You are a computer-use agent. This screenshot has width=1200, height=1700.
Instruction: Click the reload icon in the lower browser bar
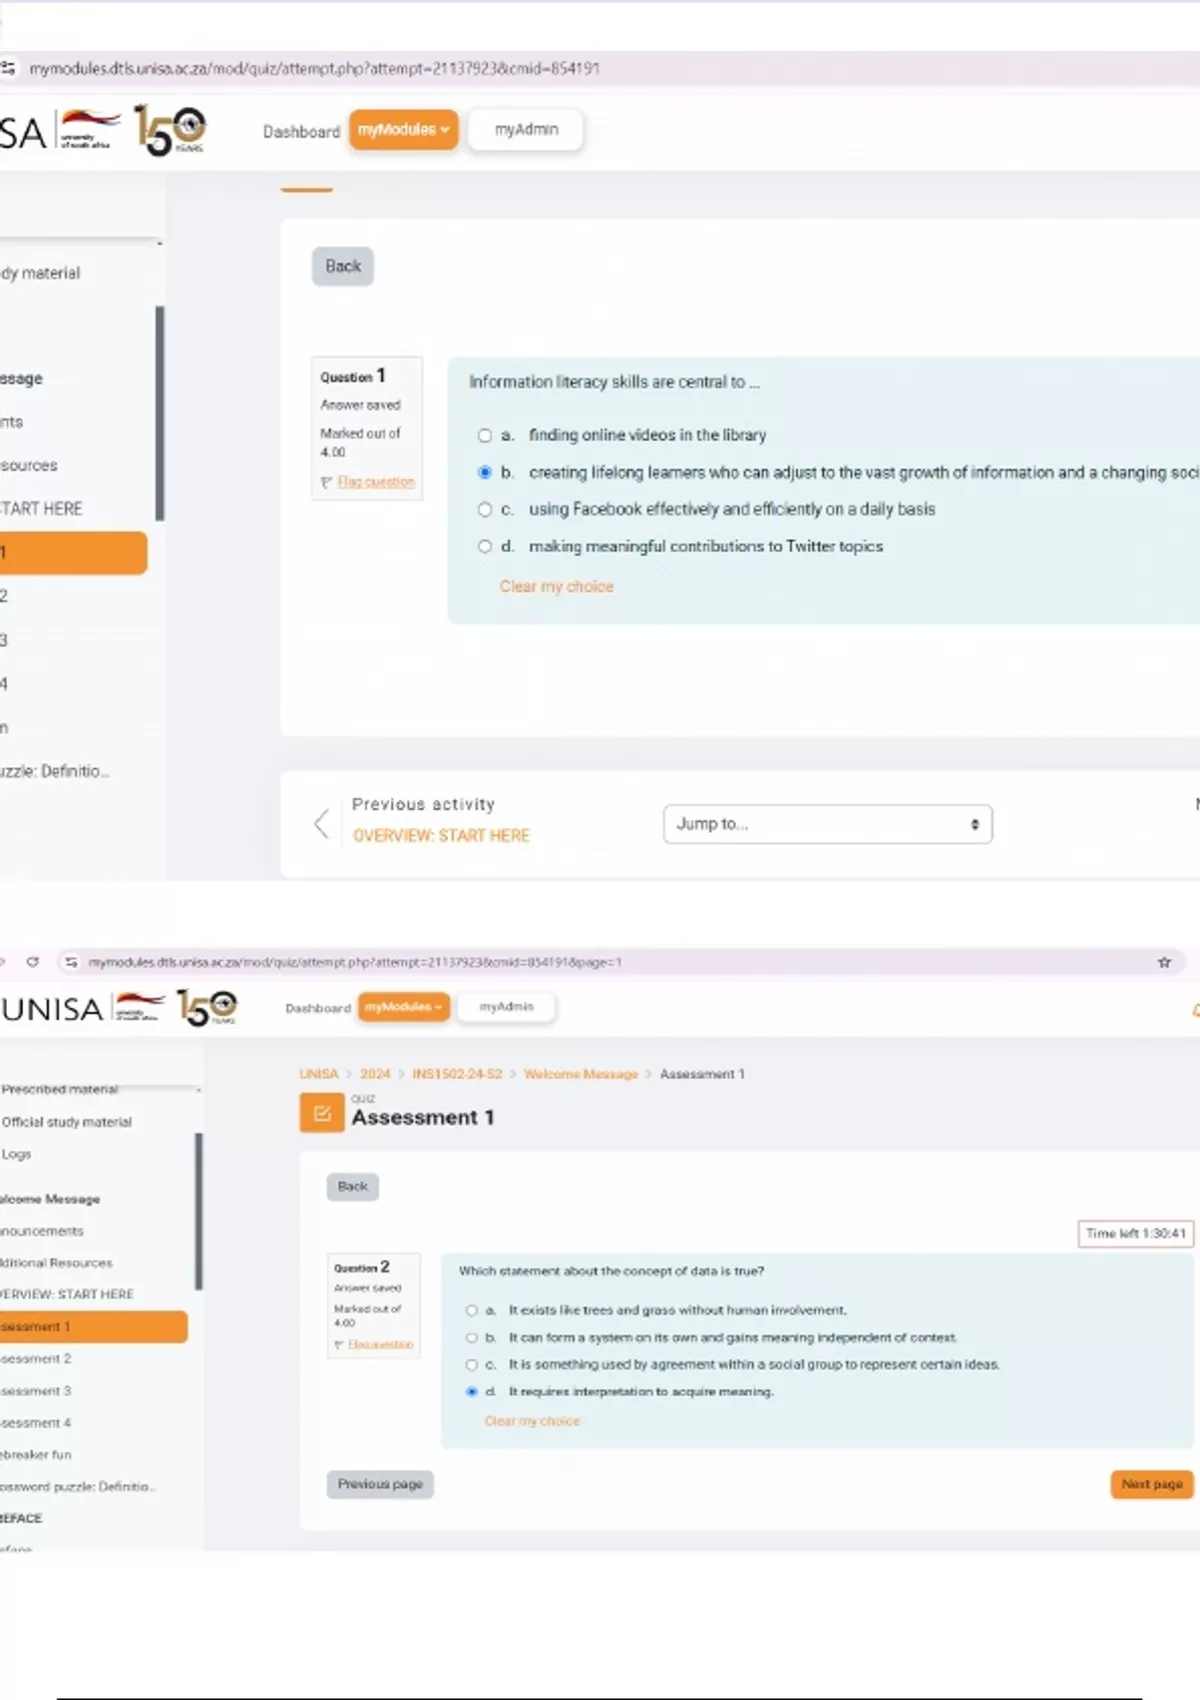pyautogui.click(x=33, y=962)
